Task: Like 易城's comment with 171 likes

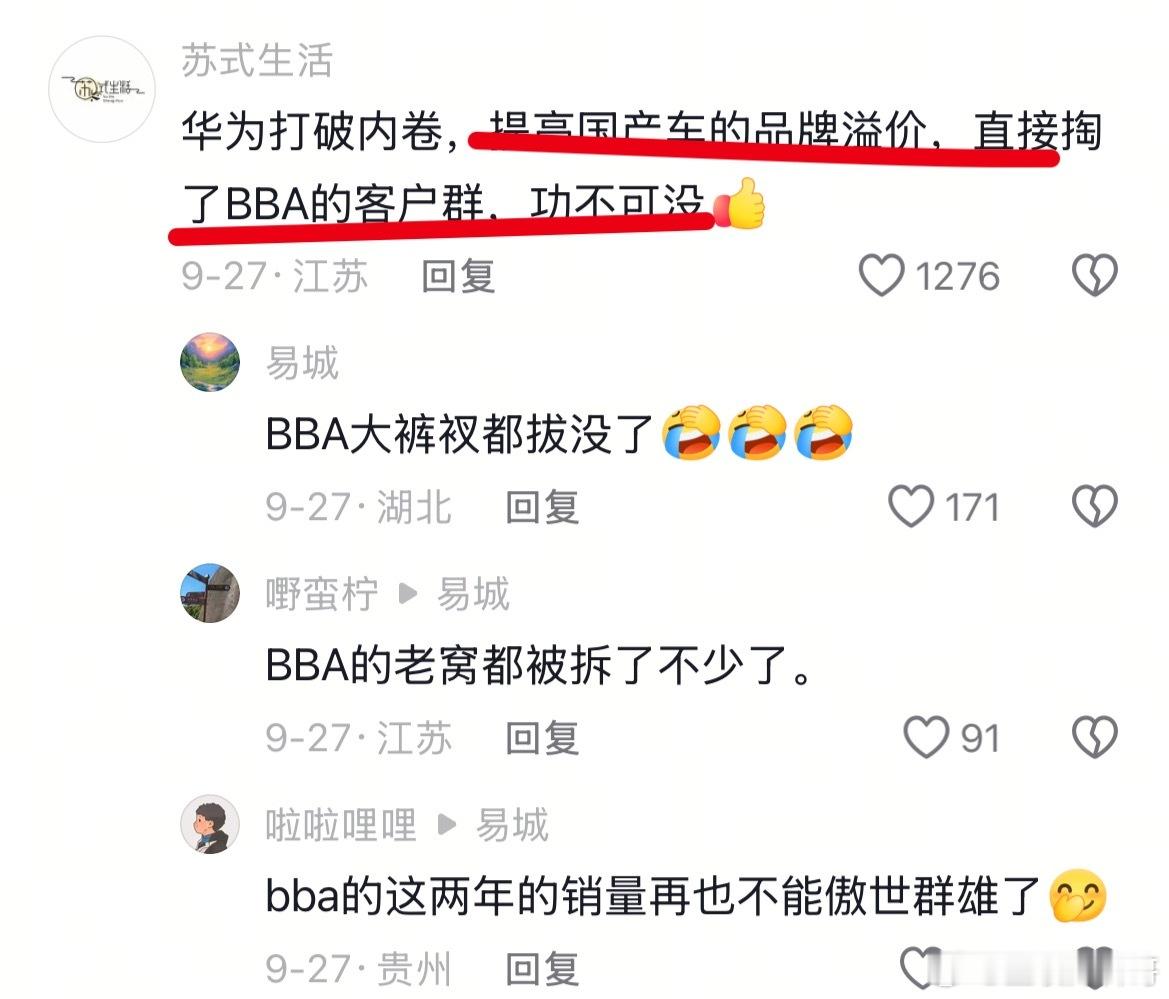Action: pyautogui.click(x=910, y=506)
